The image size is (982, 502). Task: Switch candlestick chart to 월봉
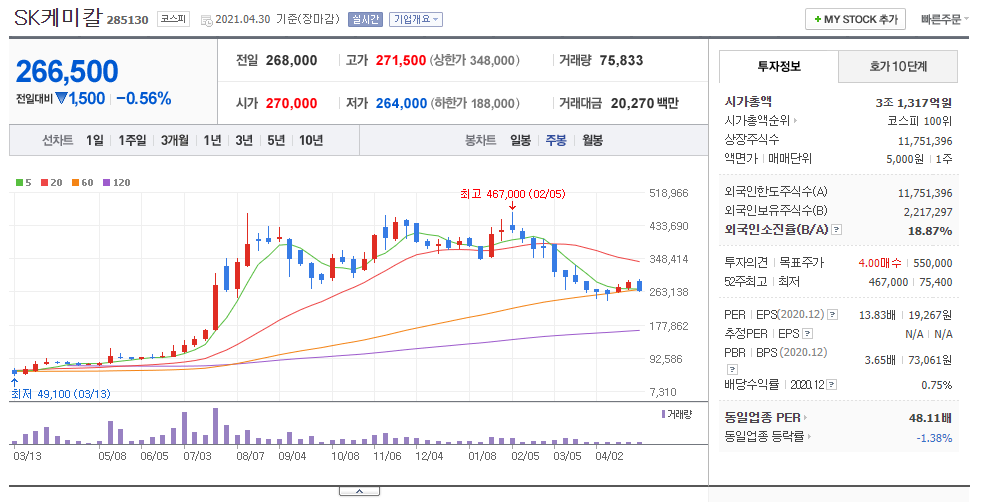pos(592,140)
